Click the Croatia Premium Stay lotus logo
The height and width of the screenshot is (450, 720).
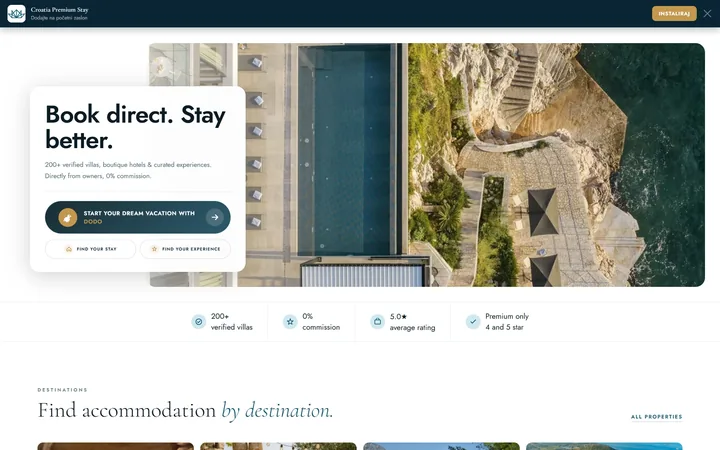pos(16,13)
